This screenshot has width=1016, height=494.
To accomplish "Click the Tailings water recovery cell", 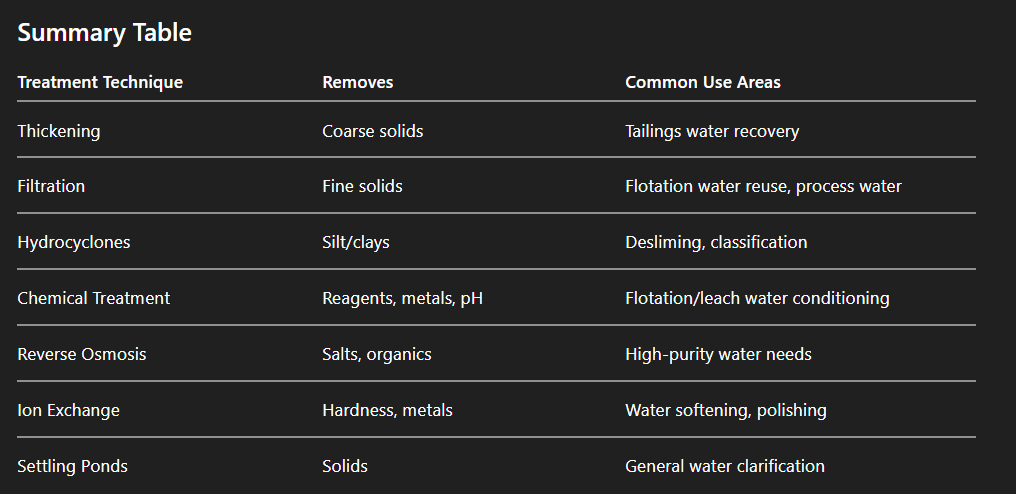I will (712, 131).
